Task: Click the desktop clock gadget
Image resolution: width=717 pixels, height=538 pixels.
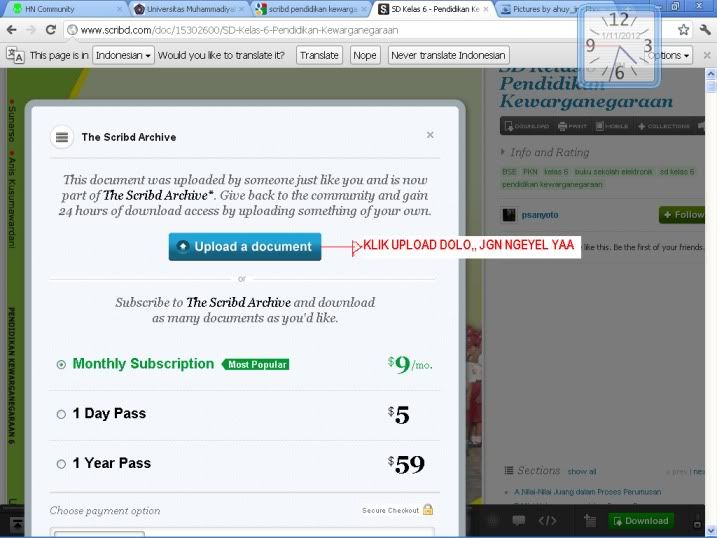Action: [619, 46]
